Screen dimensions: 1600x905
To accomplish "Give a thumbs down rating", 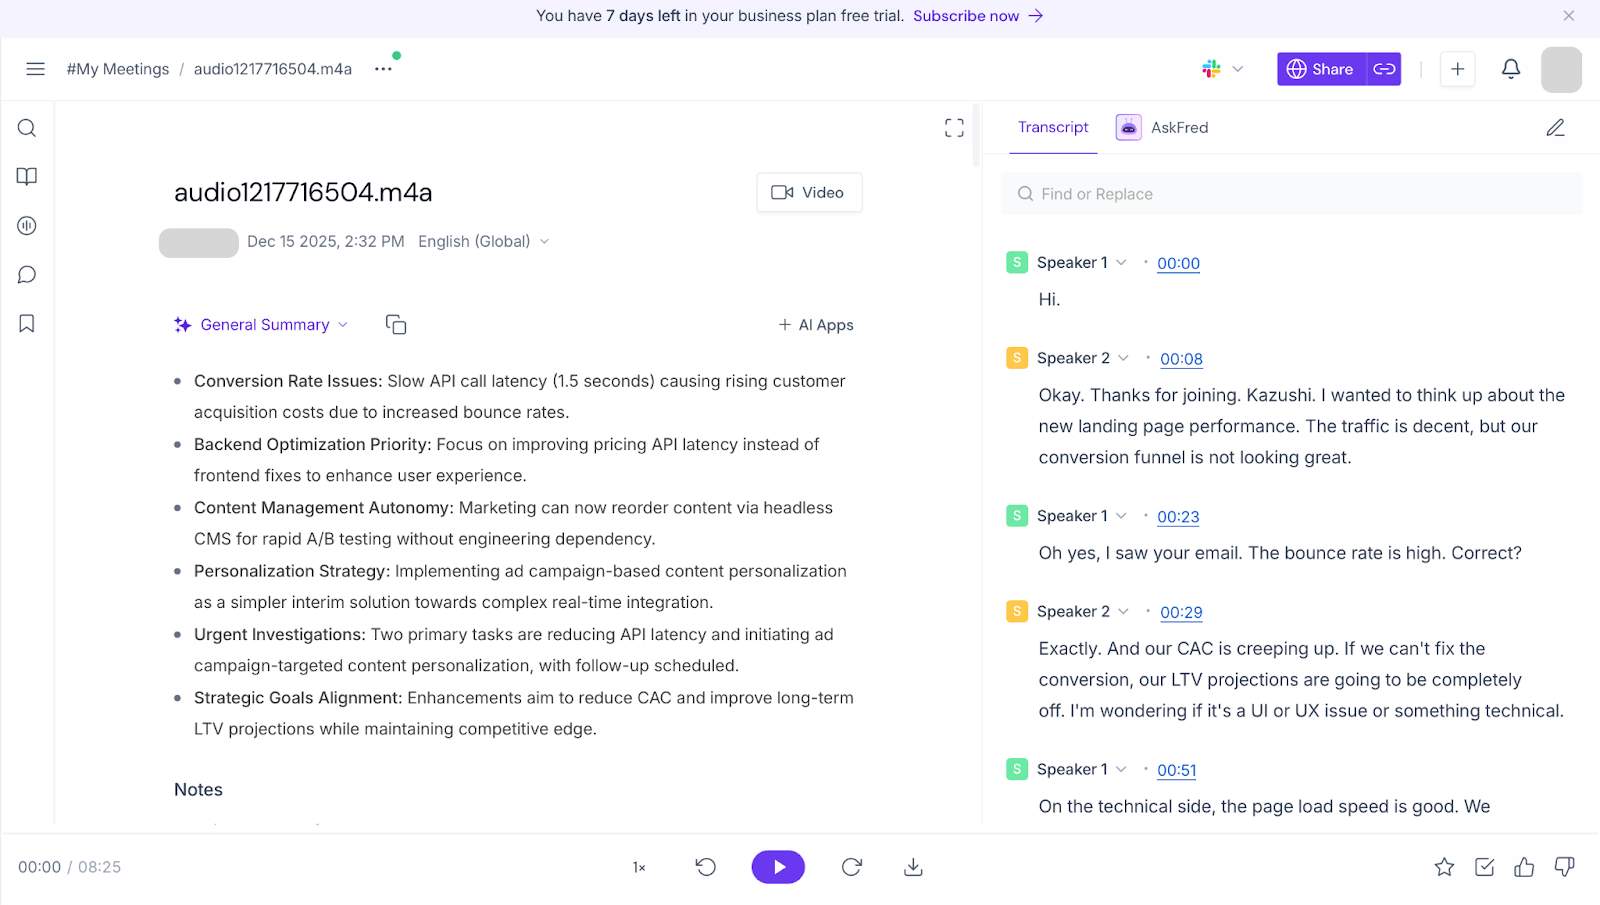I will point(1564,867).
